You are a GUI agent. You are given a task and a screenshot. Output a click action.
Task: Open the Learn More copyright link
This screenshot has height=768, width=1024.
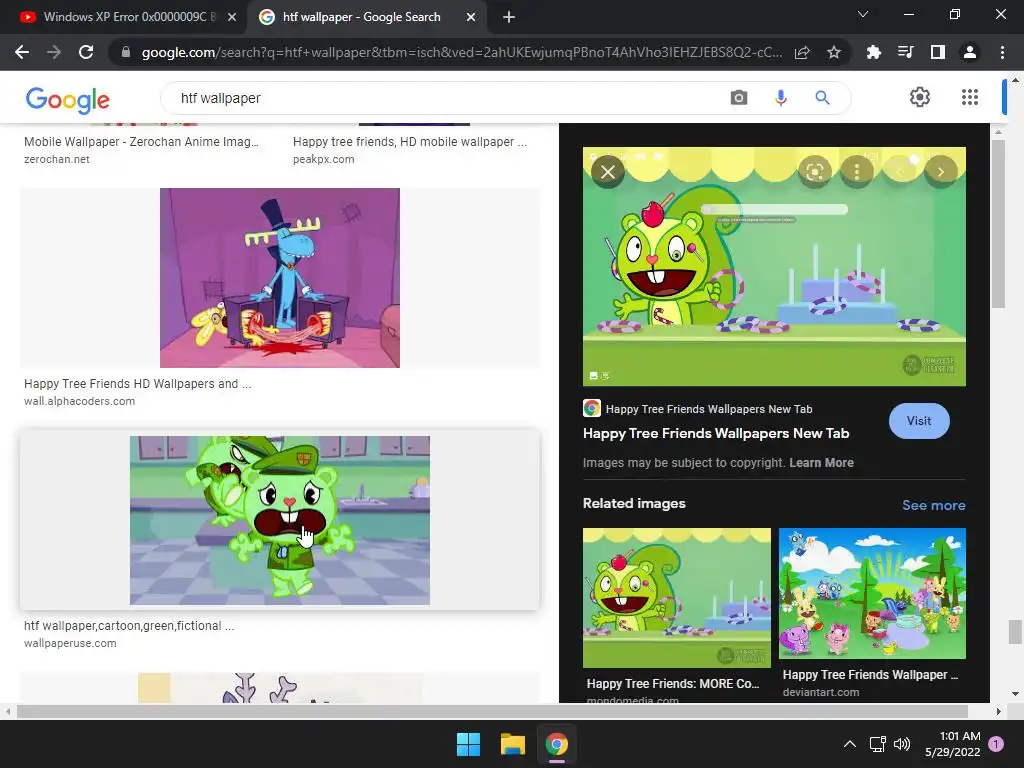coord(821,462)
